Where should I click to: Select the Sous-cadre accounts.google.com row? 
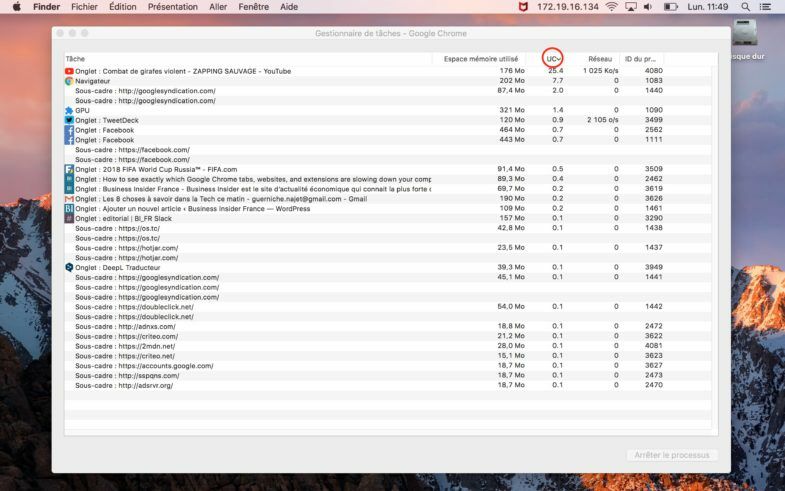pyautogui.click(x=388, y=366)
